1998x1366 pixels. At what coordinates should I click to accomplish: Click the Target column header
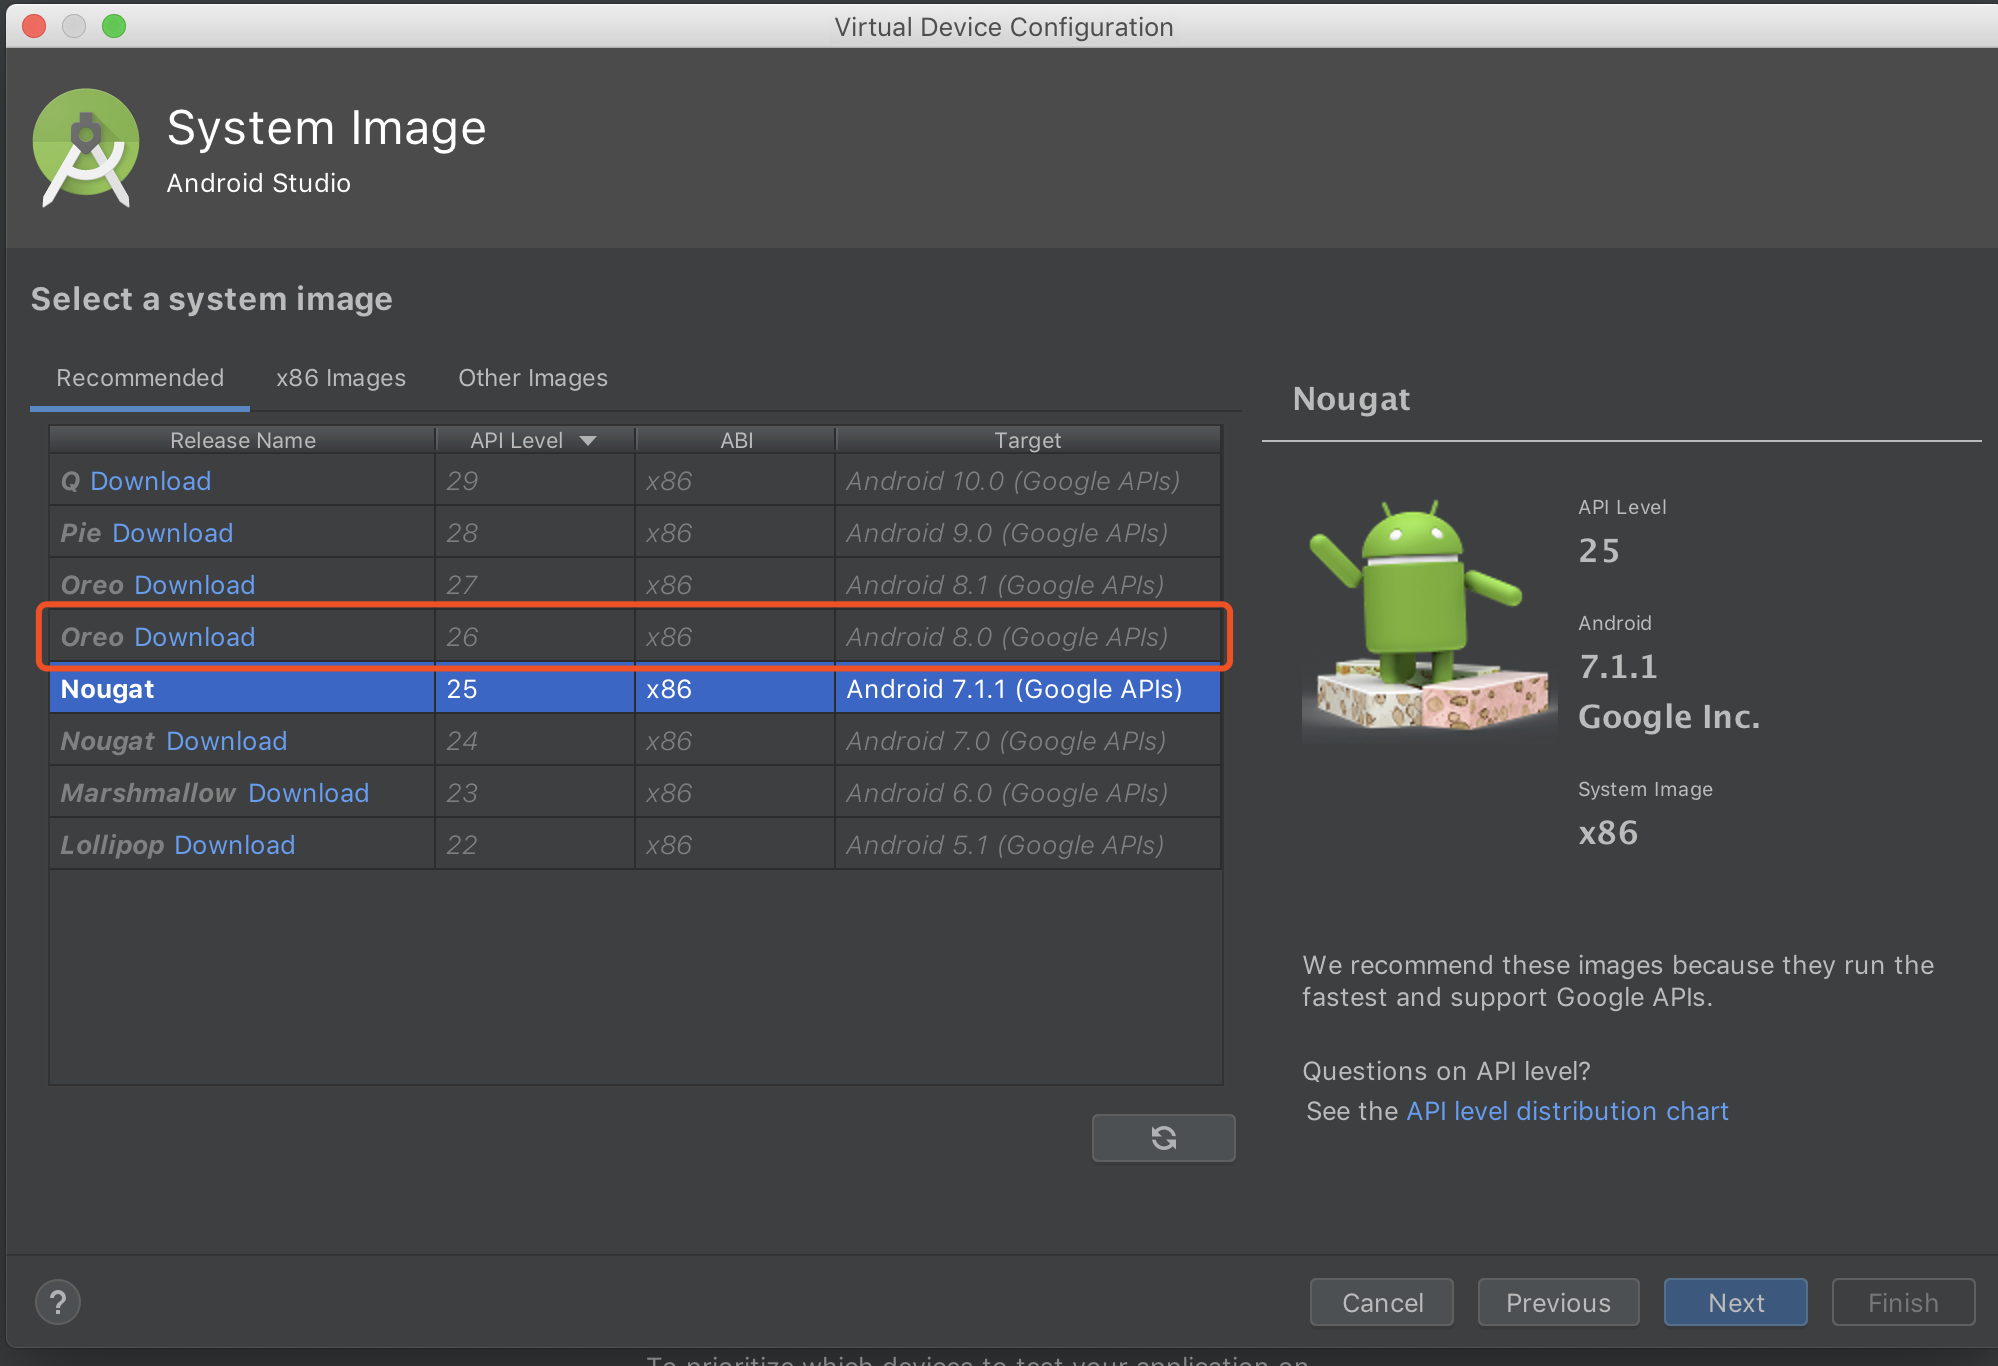(x=1028, y=440)
